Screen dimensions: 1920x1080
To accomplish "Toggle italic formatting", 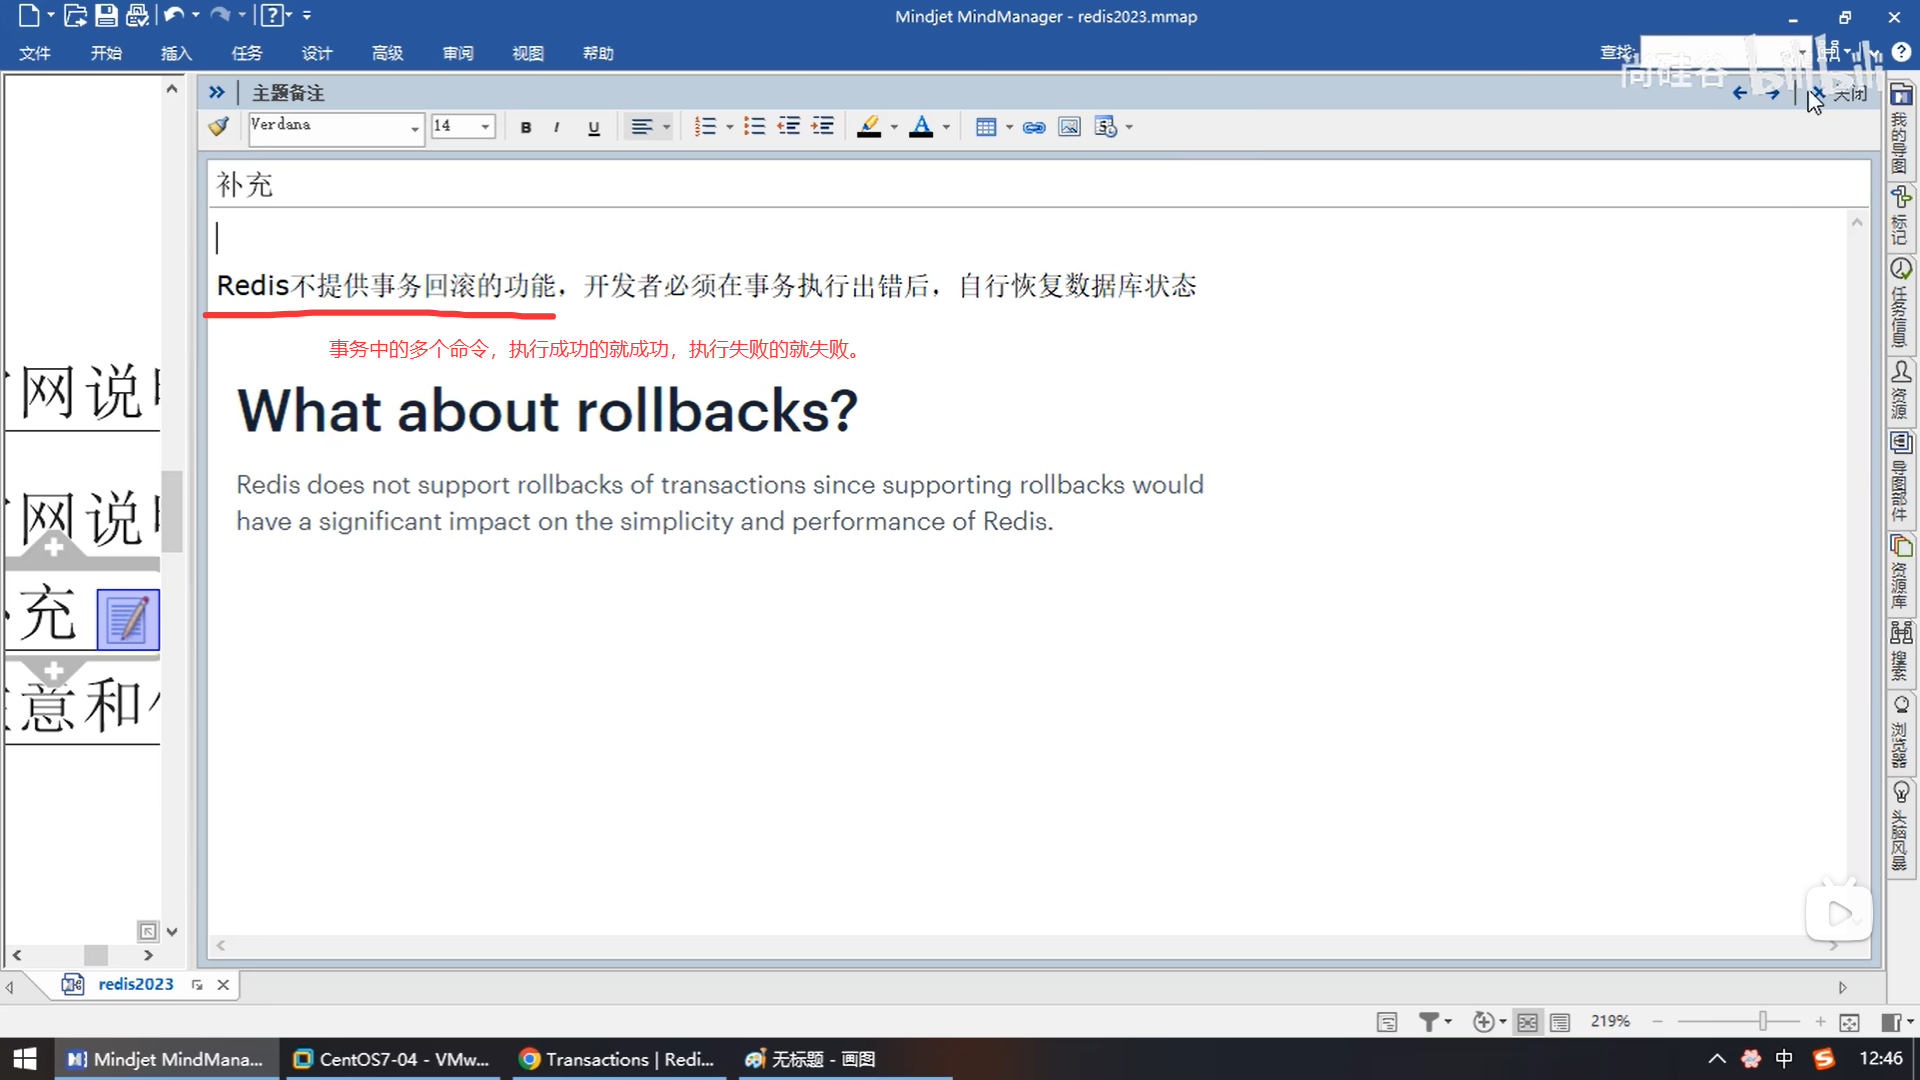I will [x=556, y=127].
